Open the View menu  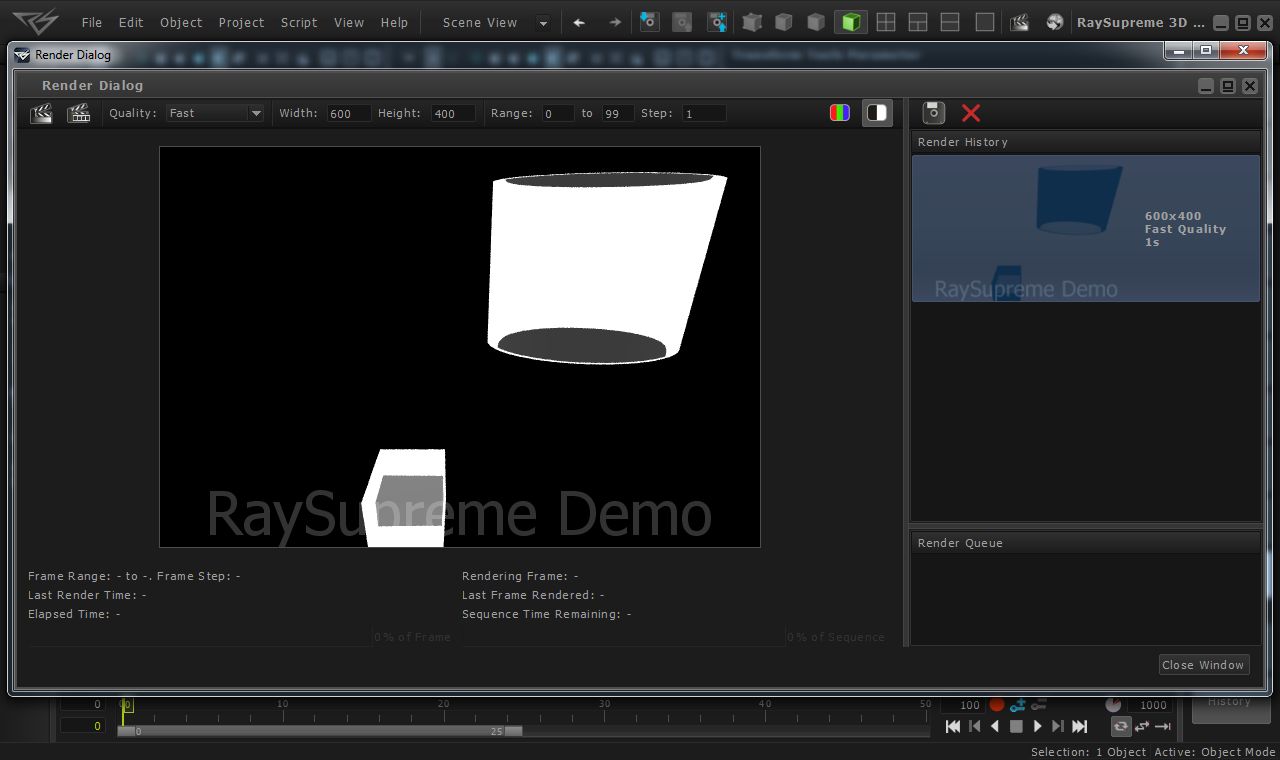point(349,22)
